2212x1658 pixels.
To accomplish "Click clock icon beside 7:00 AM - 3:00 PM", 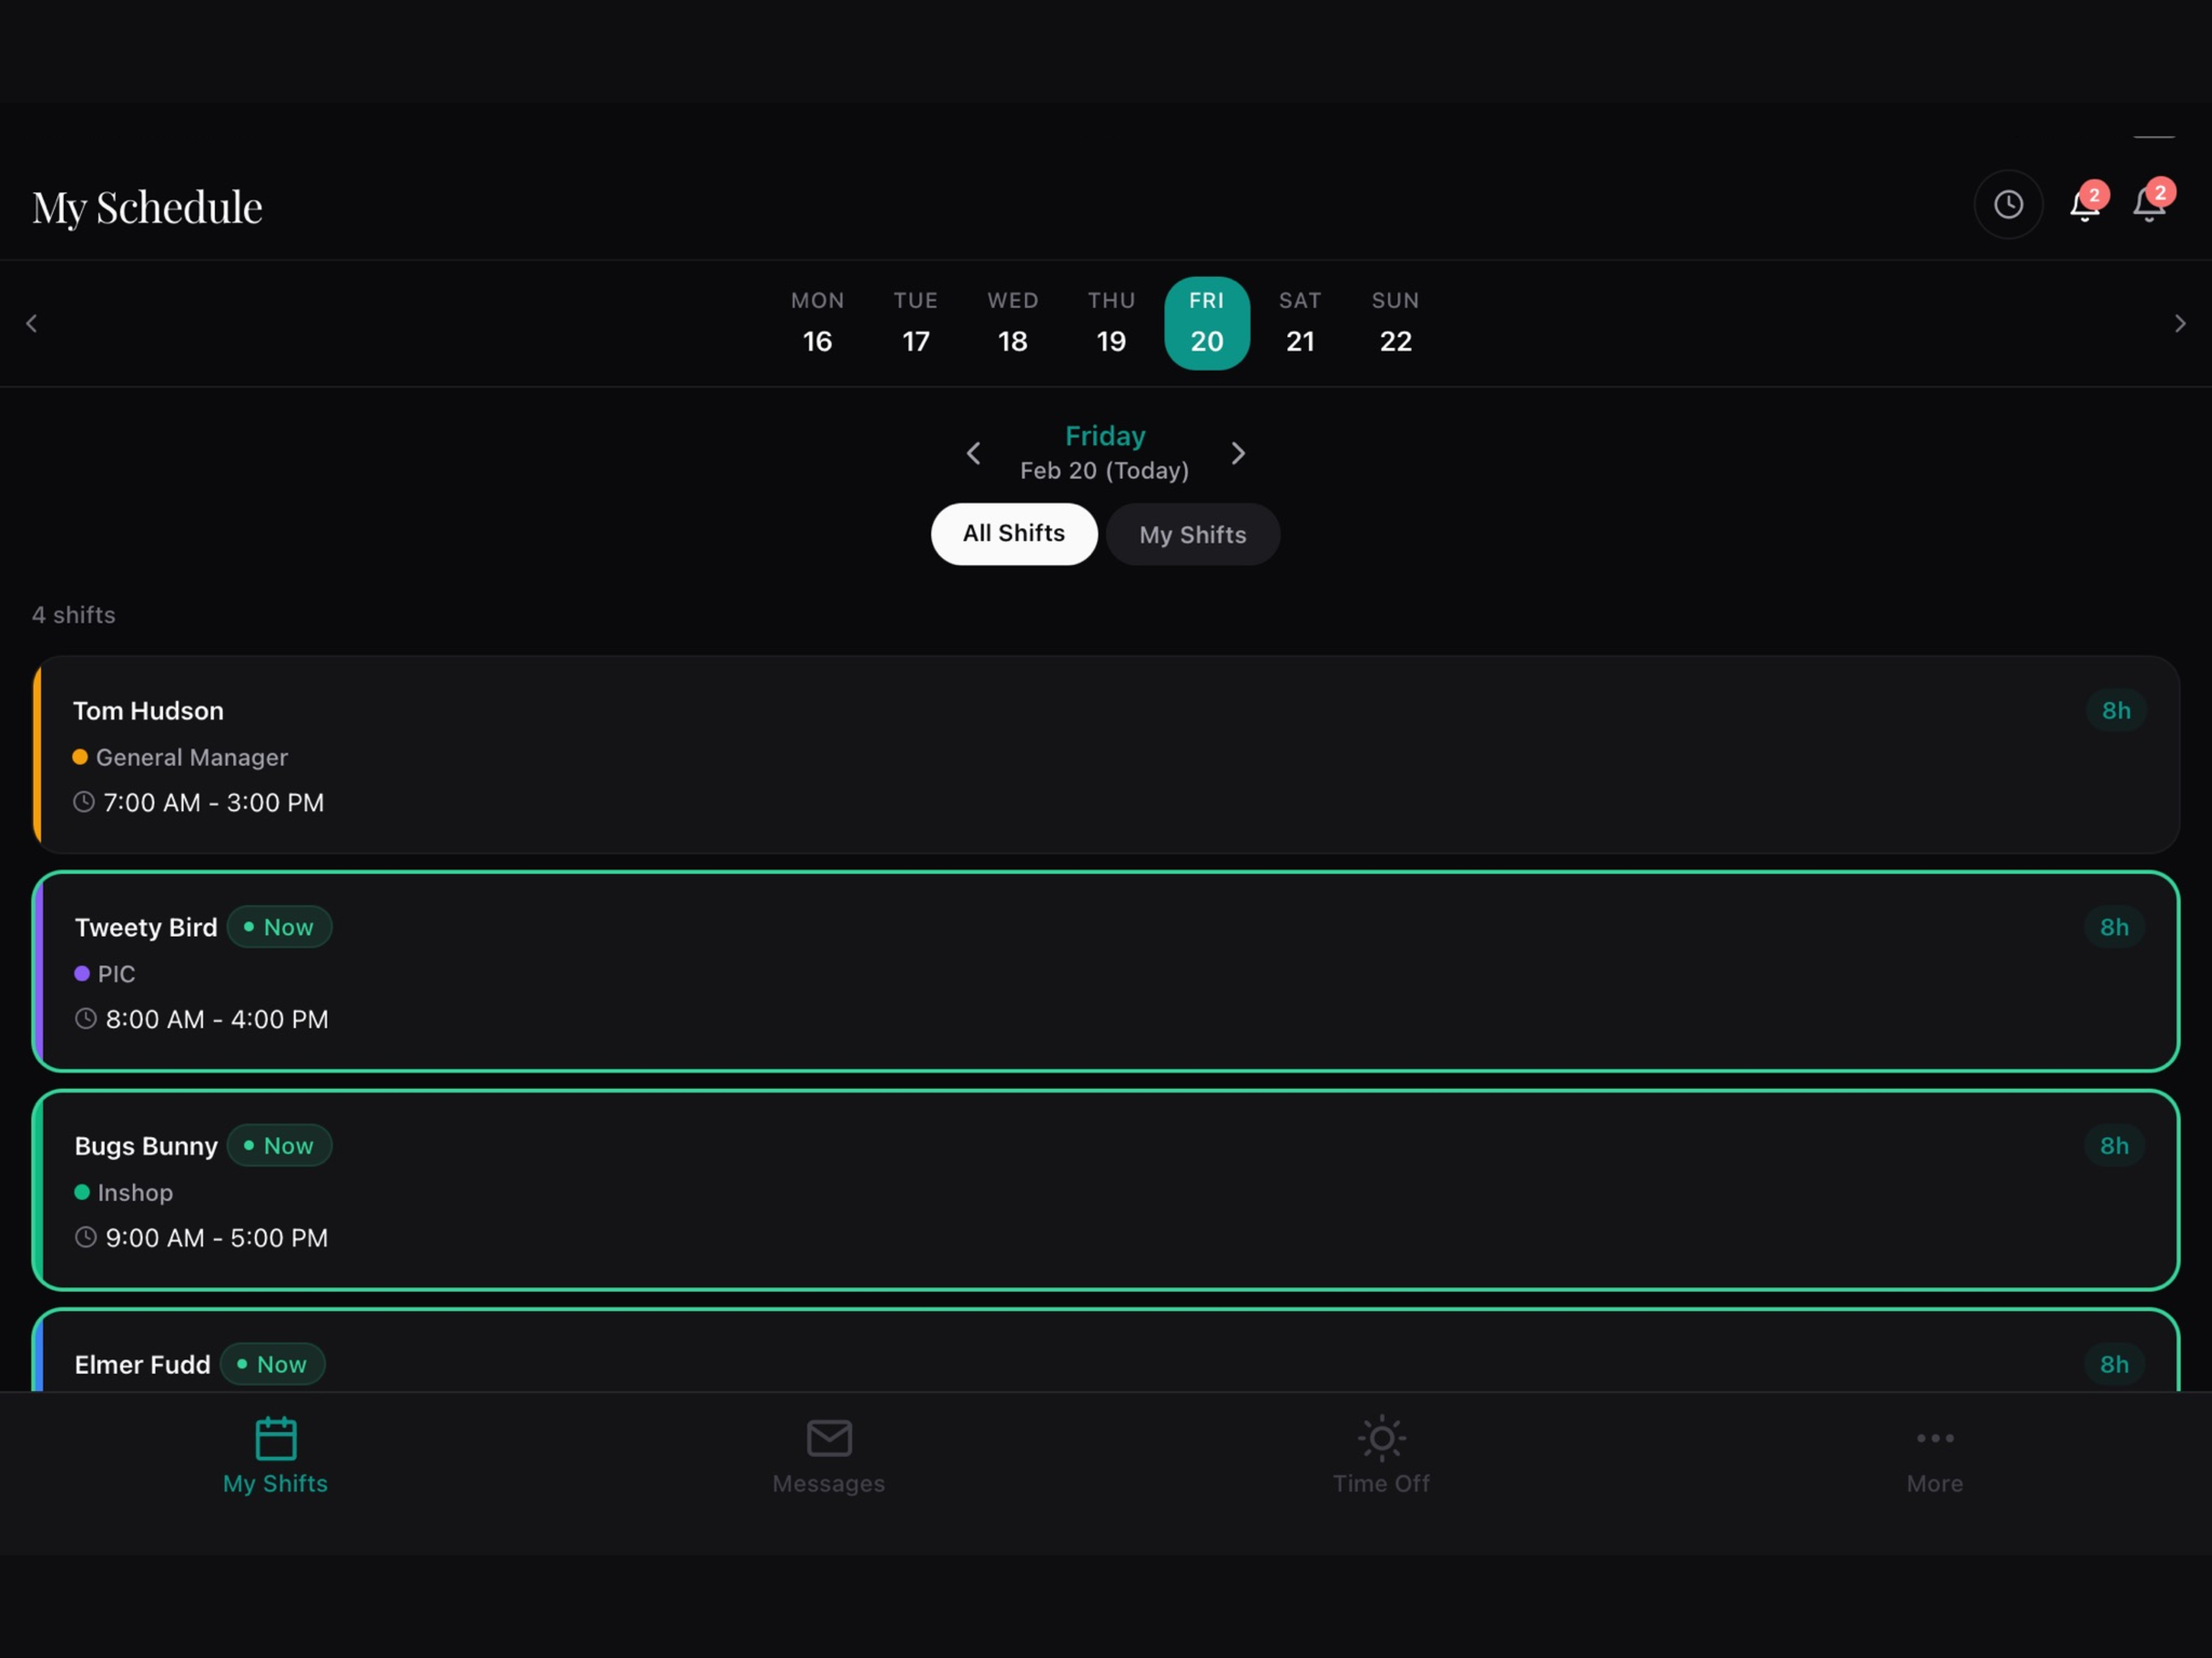I will pos(84,802).
